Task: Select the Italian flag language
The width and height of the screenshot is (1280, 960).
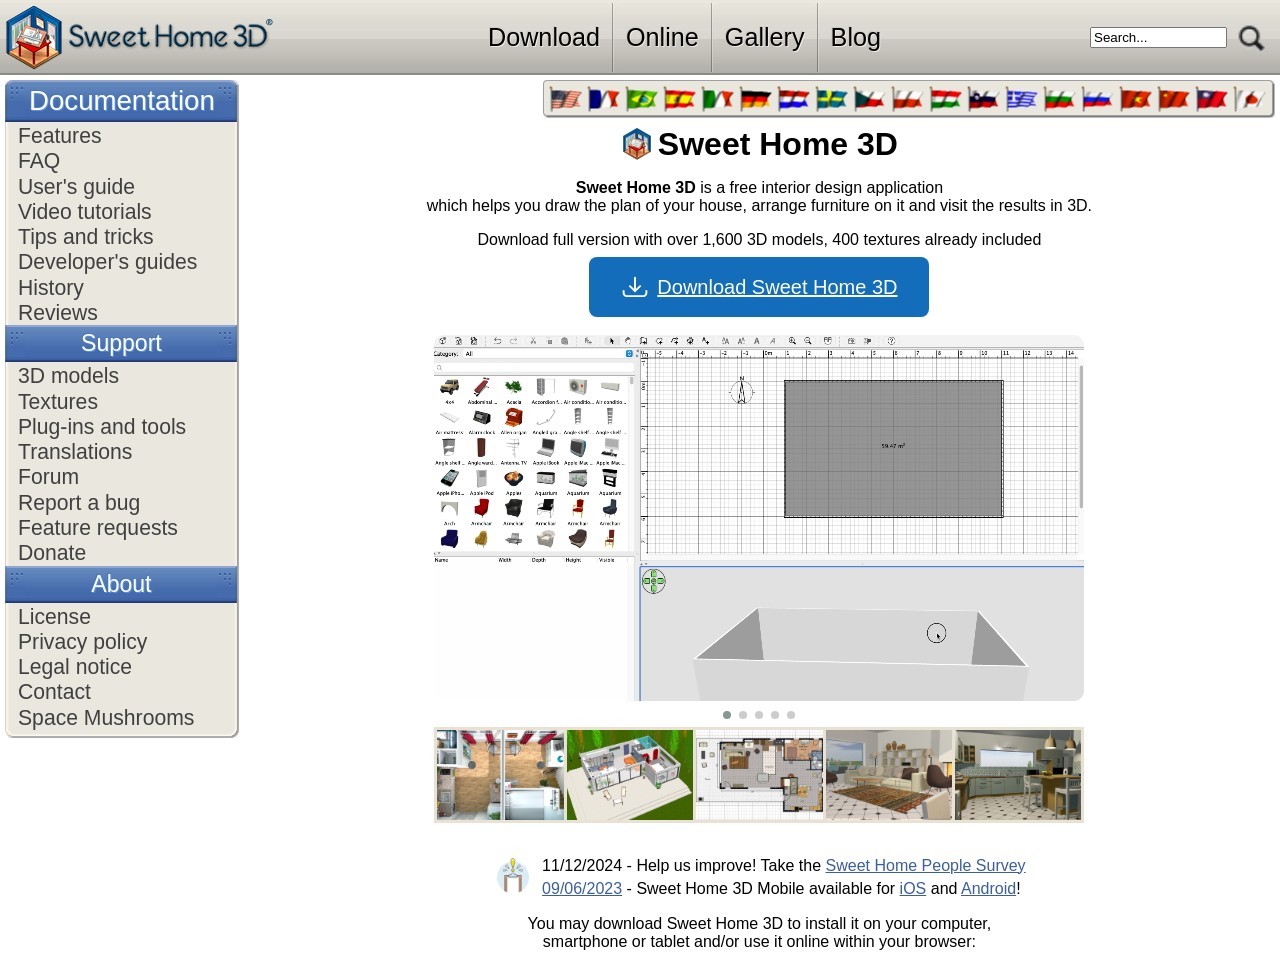Action: pos(718,99)
